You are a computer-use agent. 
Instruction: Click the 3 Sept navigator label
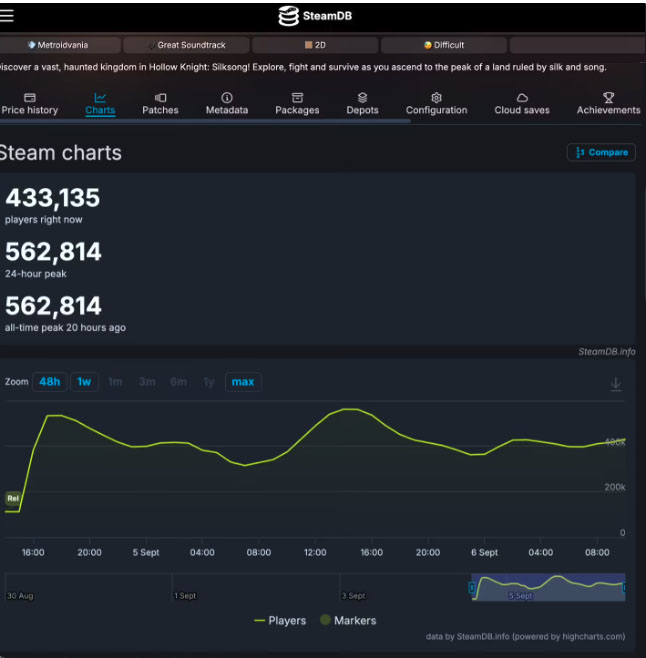coord(353,596)
